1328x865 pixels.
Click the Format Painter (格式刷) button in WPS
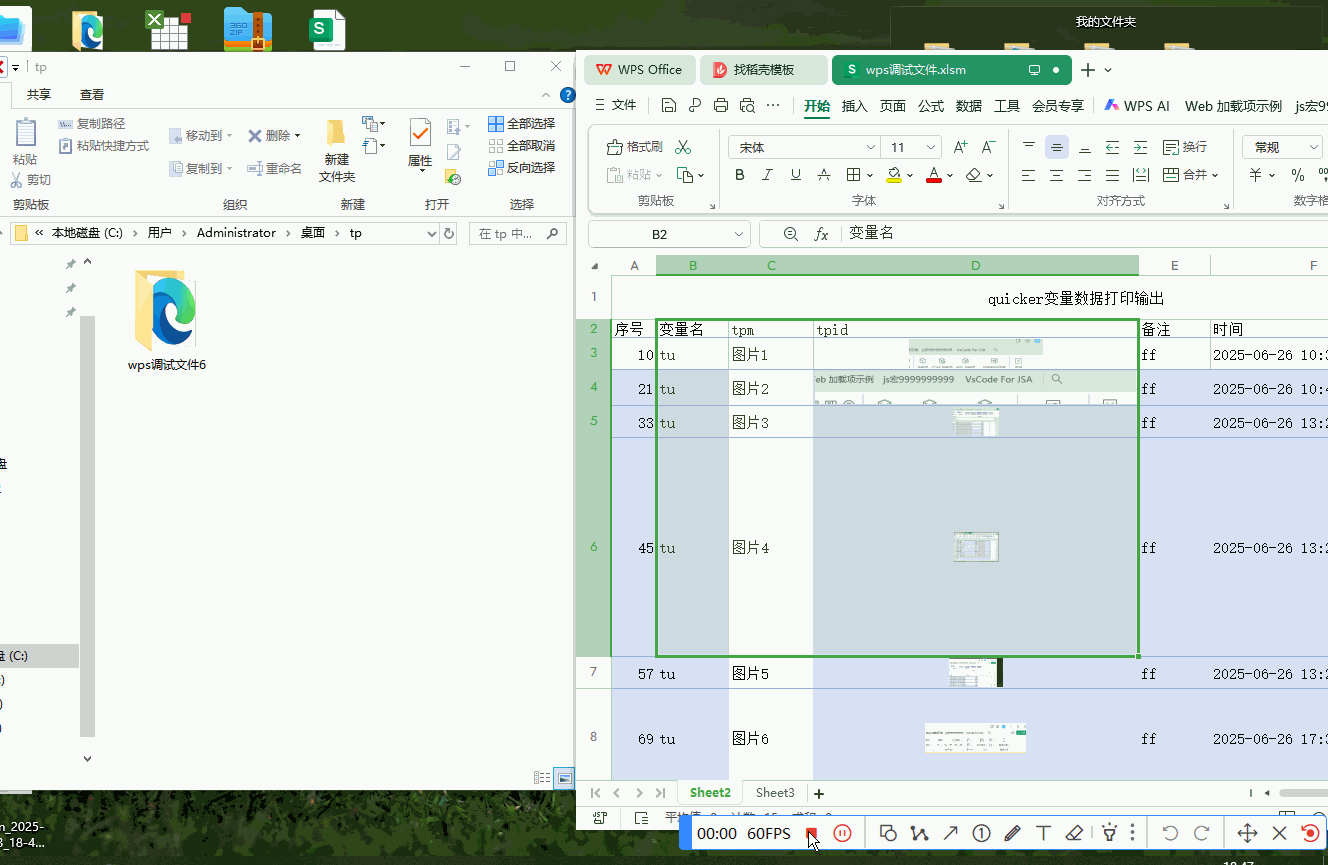coord(635,147)
